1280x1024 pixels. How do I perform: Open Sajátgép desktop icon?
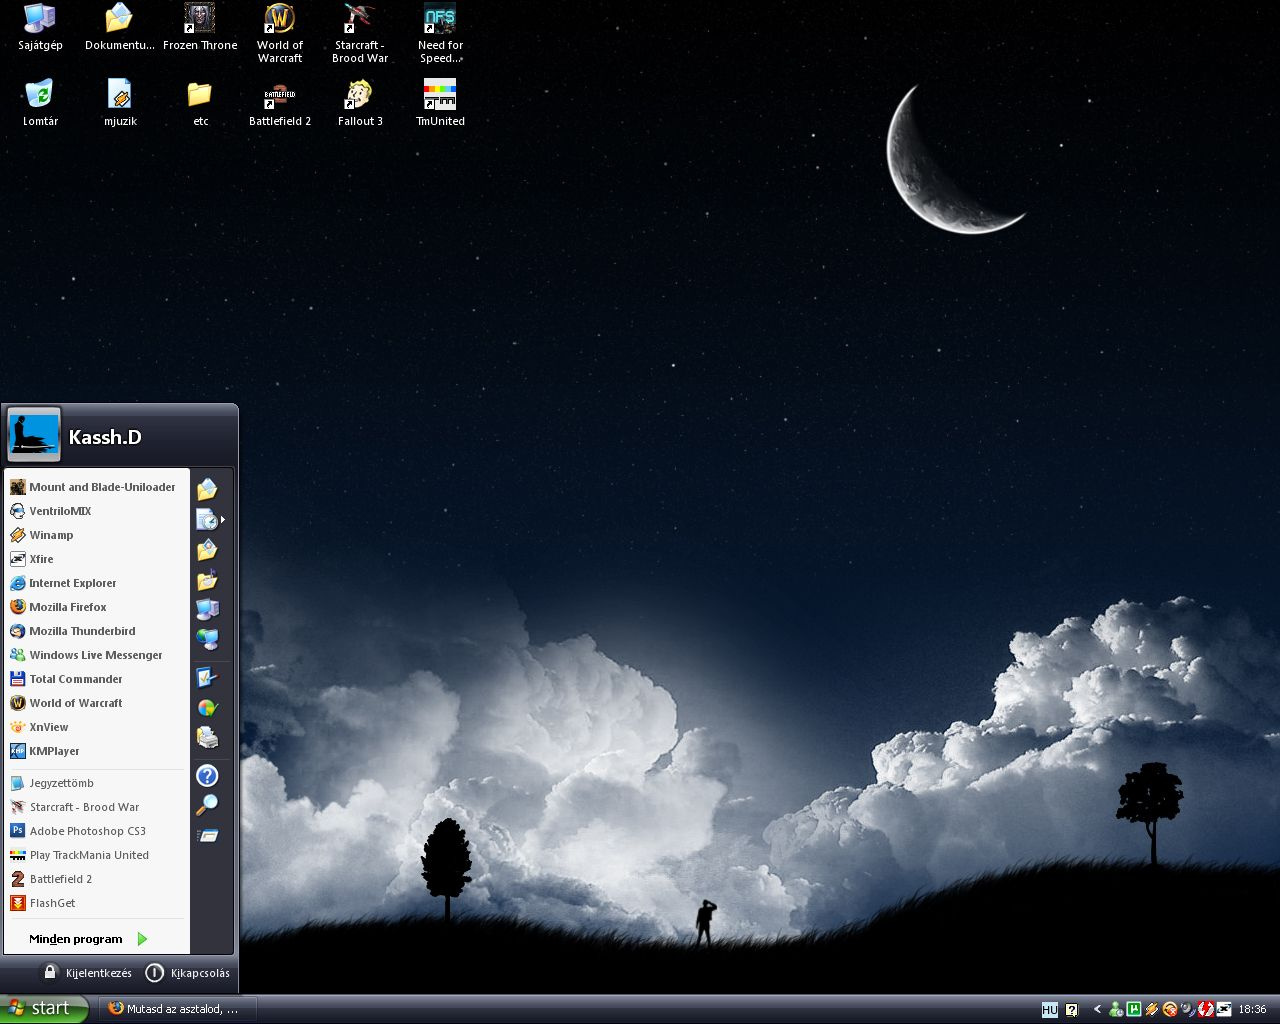(40, 28)
